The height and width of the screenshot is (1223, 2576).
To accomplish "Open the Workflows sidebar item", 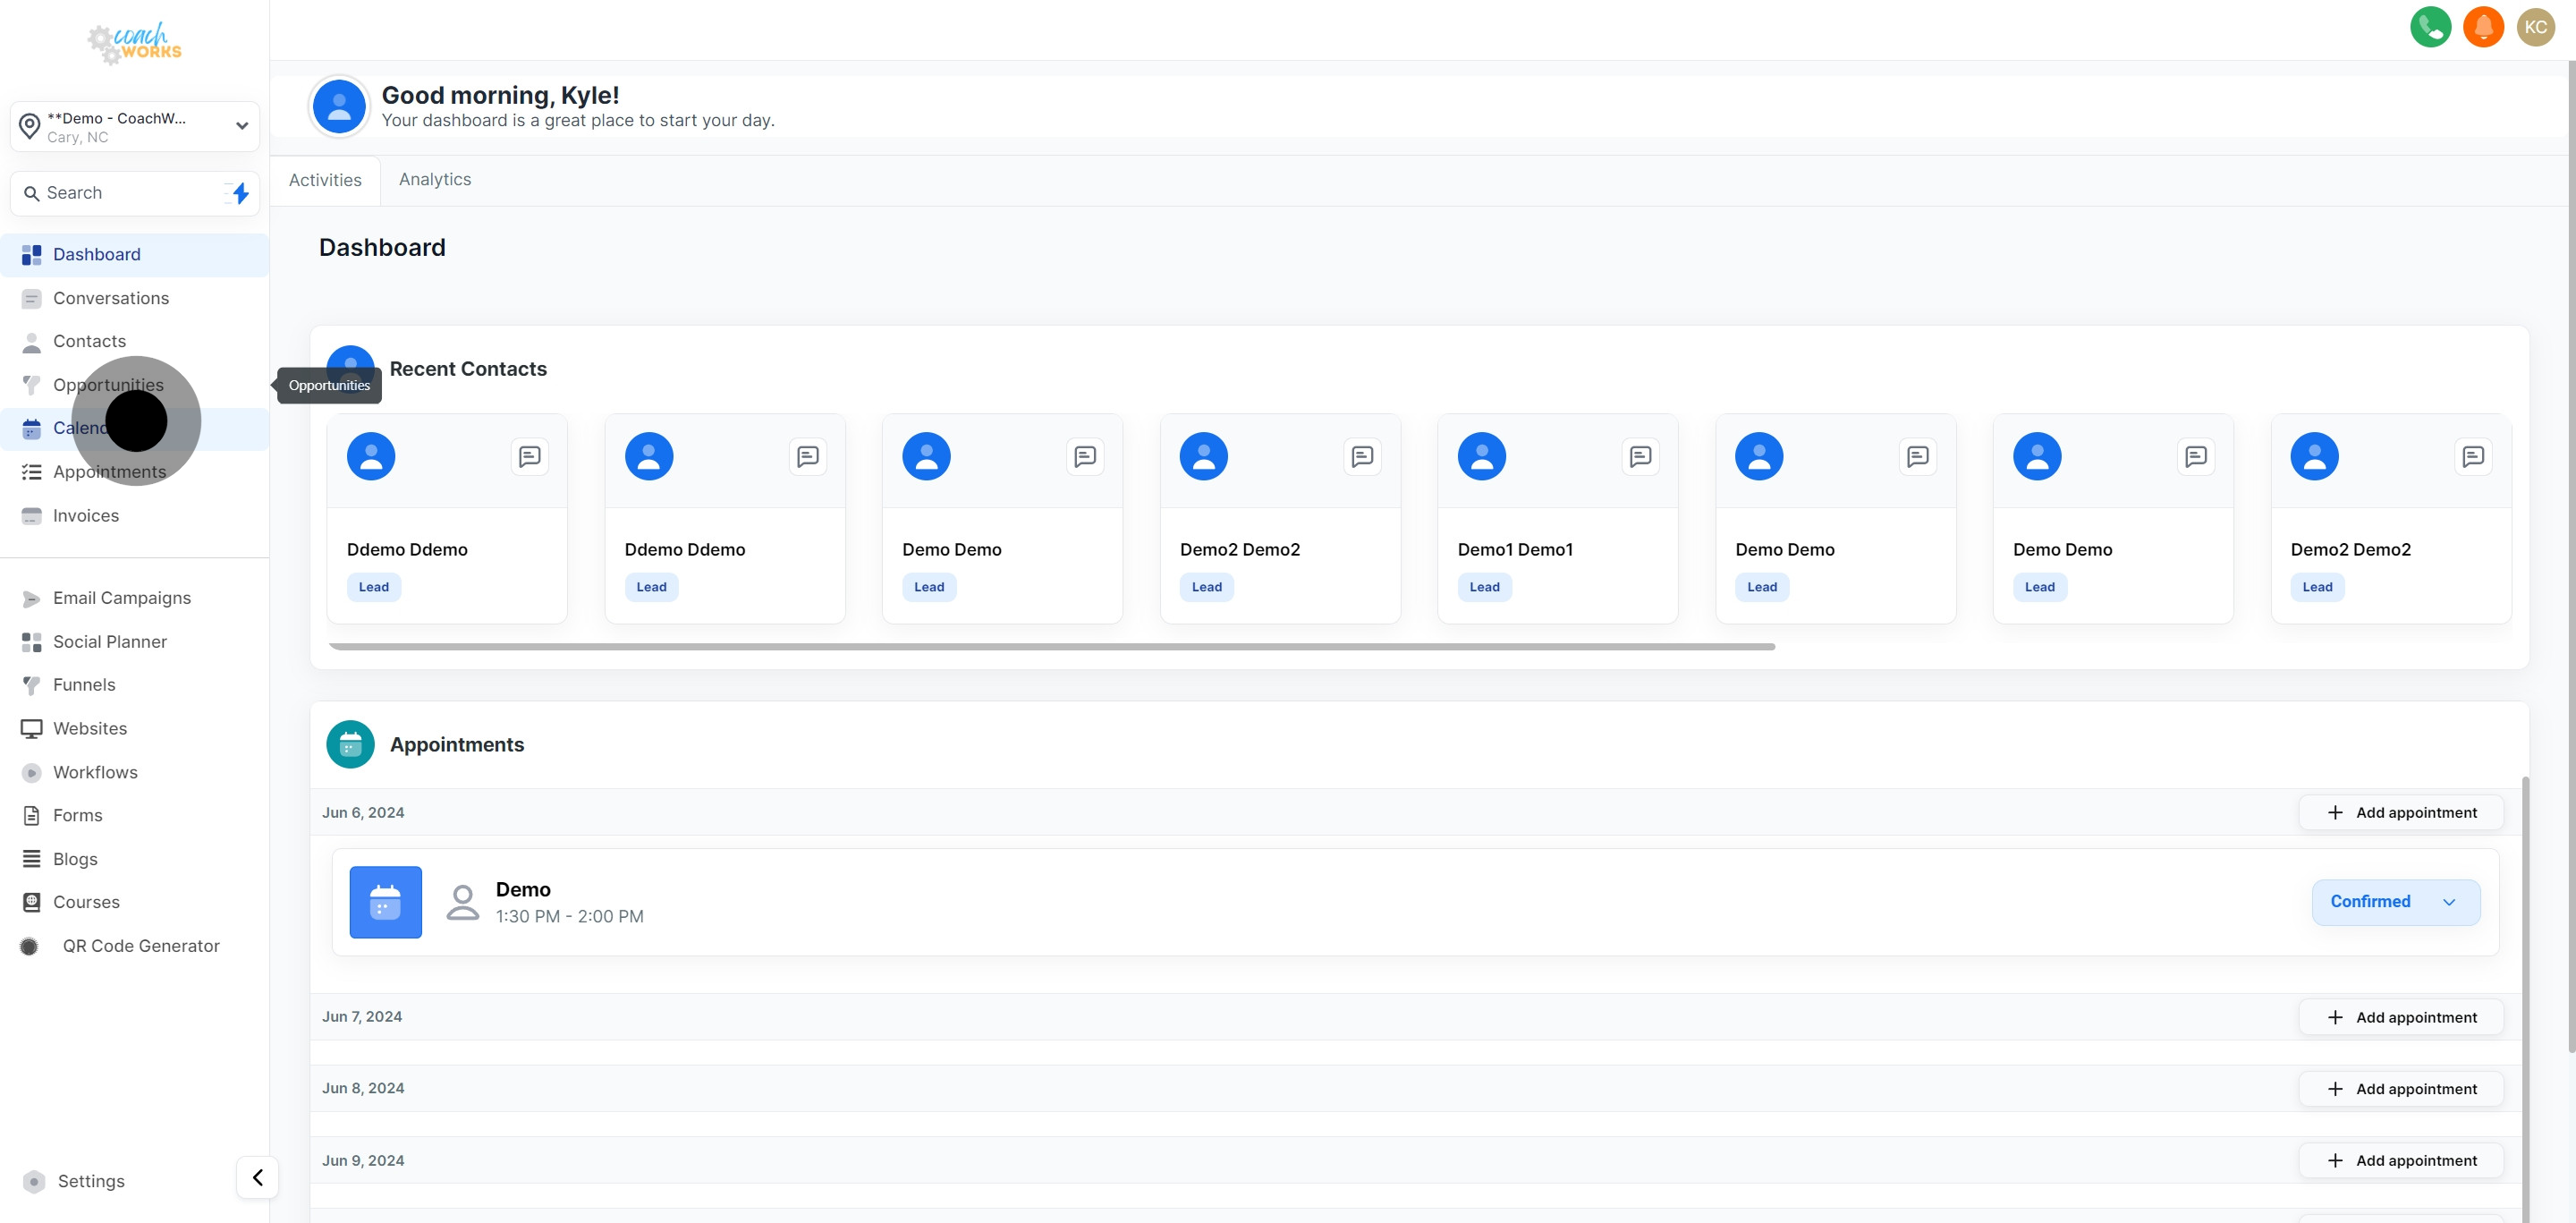I will coord(95,772).
